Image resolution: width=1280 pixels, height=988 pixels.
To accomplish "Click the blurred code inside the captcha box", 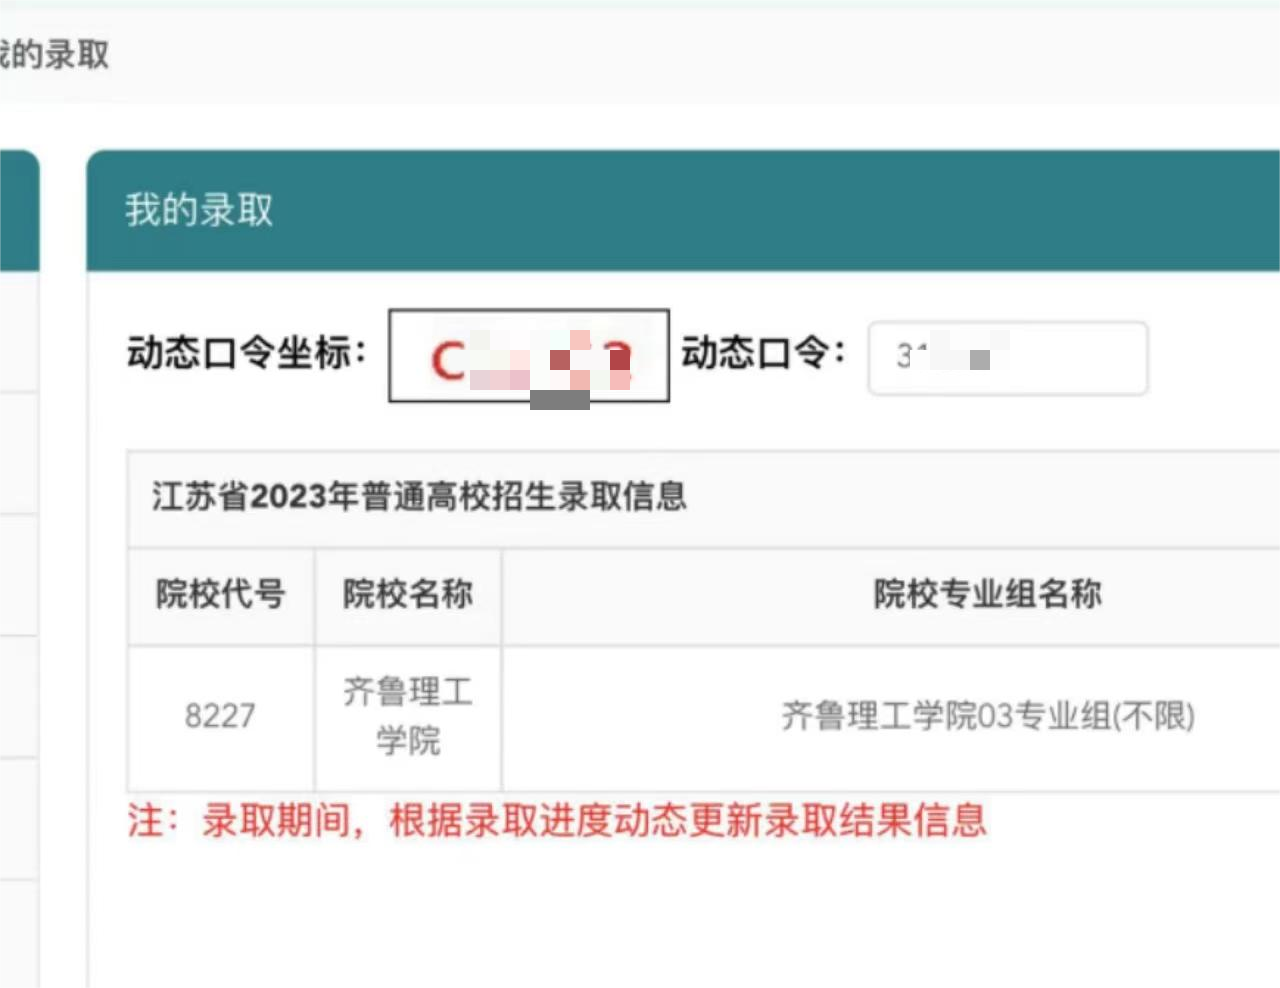I will tap(529, 357).
